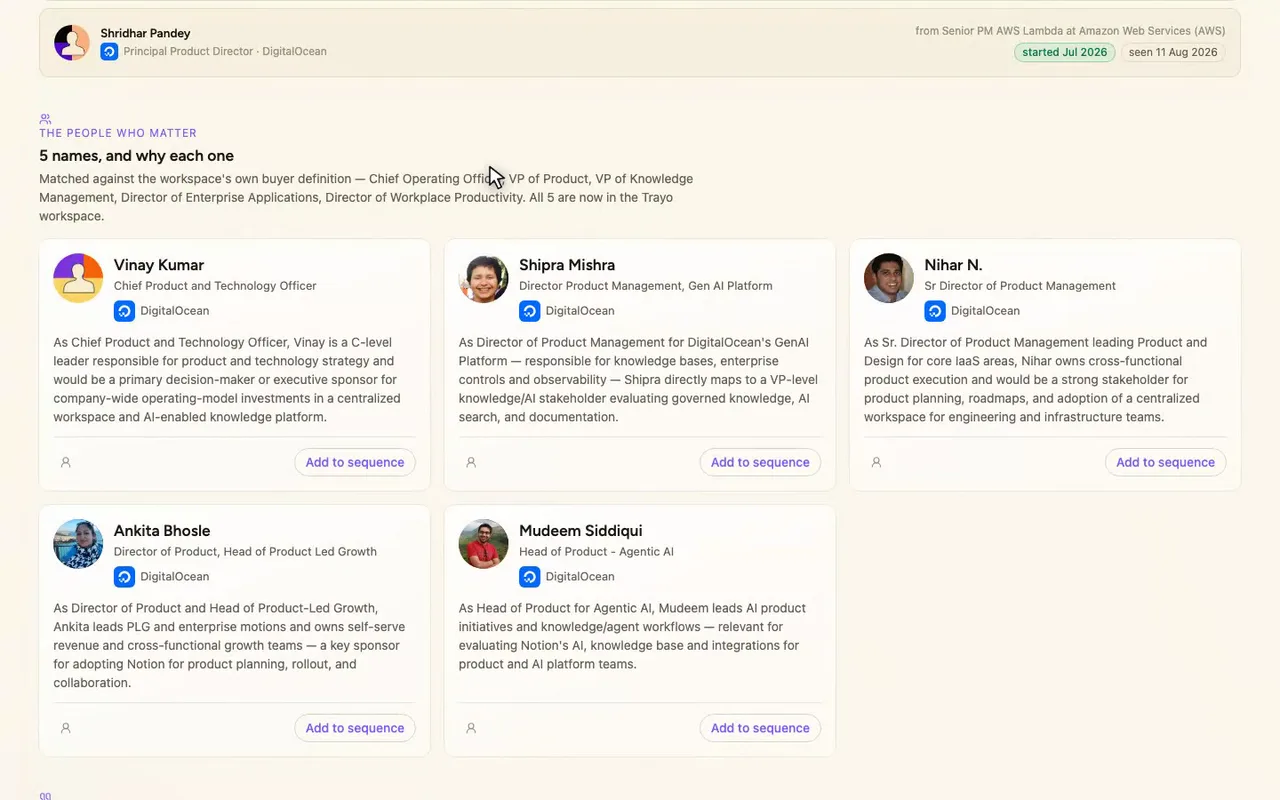Screen dimensions: 1280x800
Task: Click the Ankita Bhosle name heading
Action: pyautogui.click(x=162, y=531)
